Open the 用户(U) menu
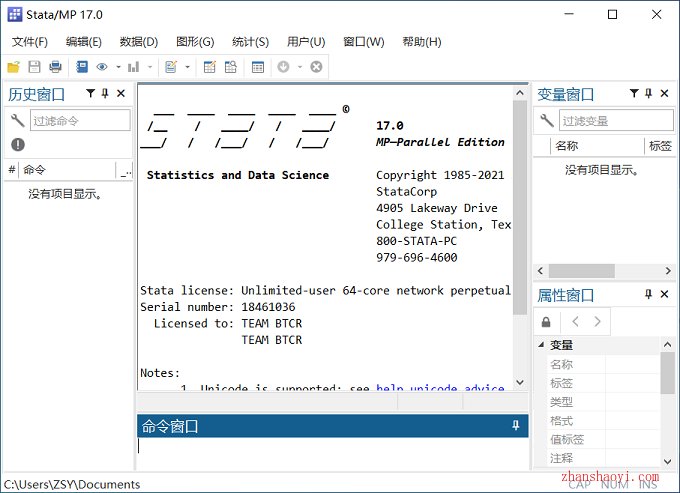 coord(306,42)
